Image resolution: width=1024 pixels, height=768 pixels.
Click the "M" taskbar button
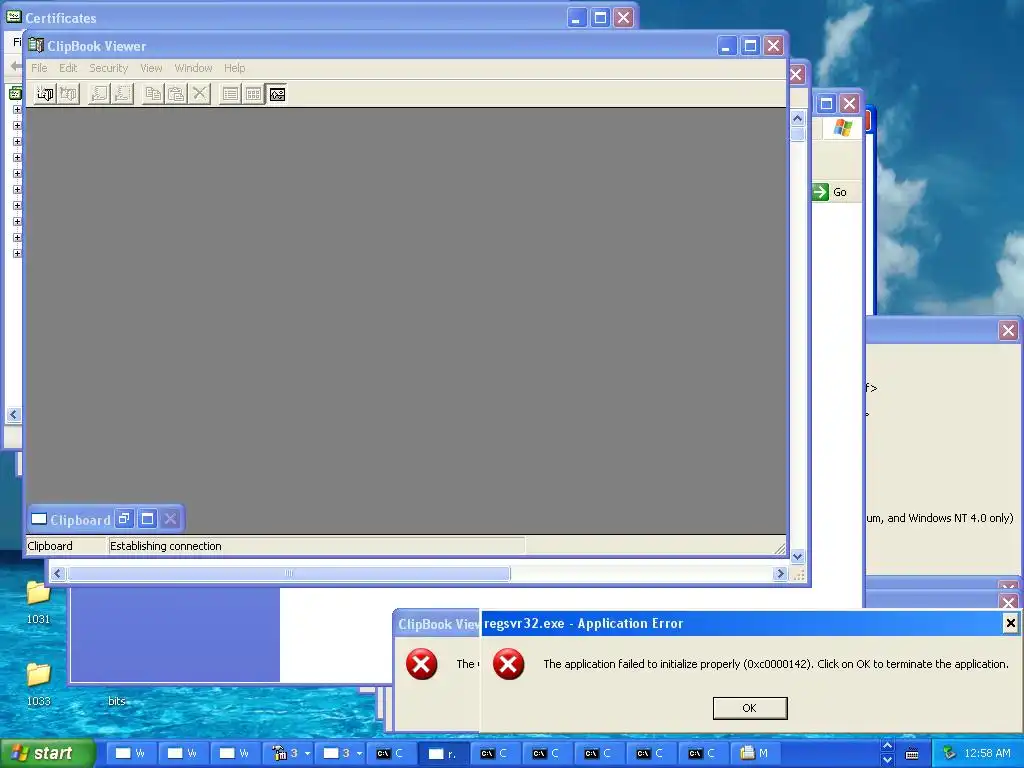pyautogui.click(x=754, y=753)
